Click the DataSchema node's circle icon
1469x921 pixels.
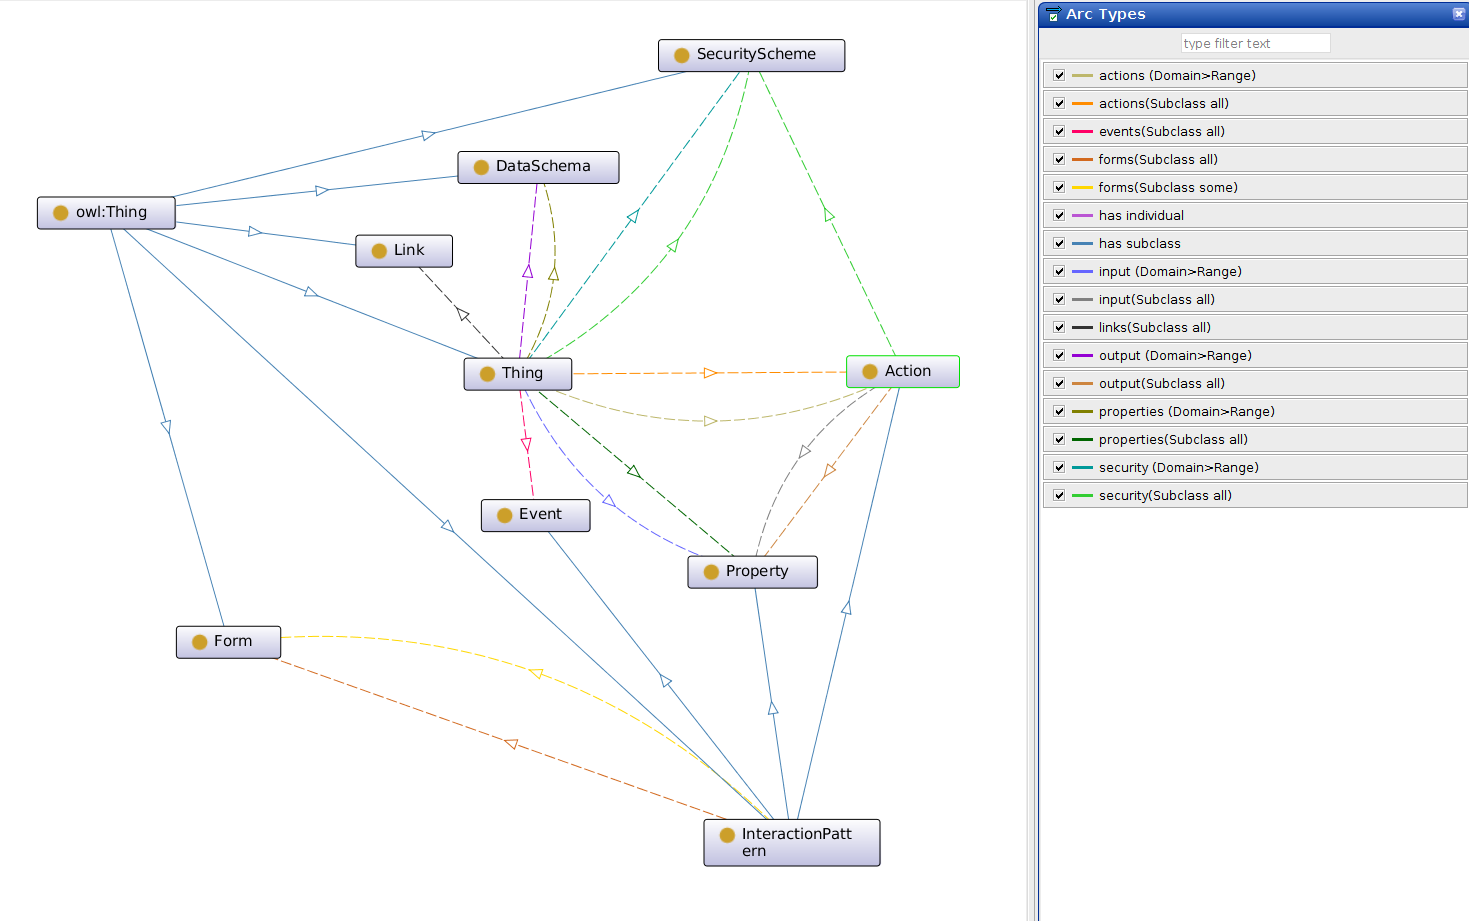[x=481, y=167]
